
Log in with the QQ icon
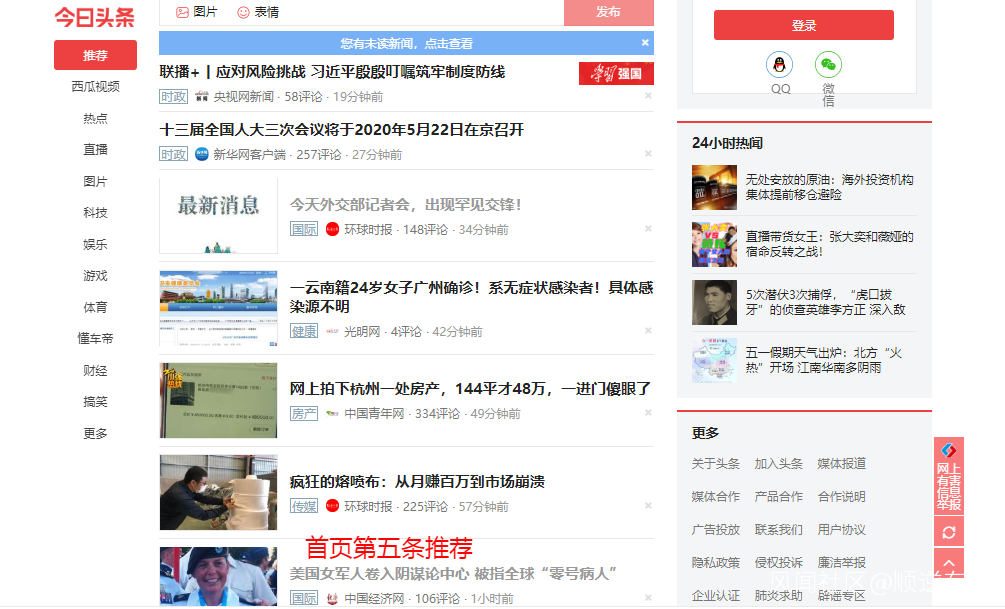point(779,65)
